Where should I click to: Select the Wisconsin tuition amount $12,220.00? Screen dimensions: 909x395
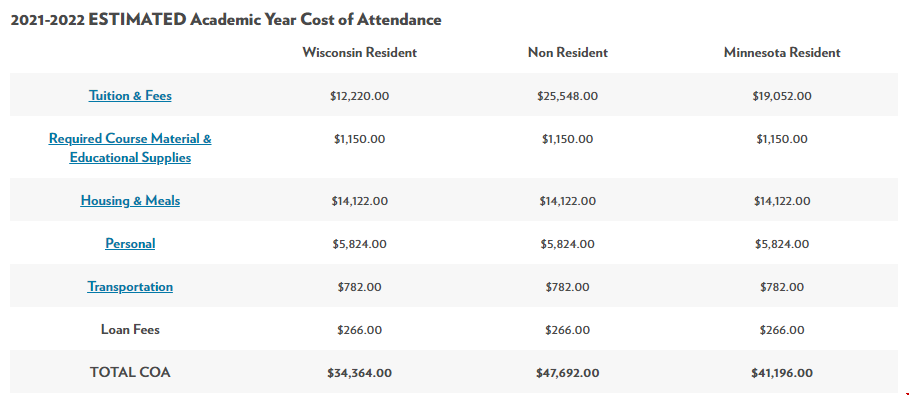[359, 96]
